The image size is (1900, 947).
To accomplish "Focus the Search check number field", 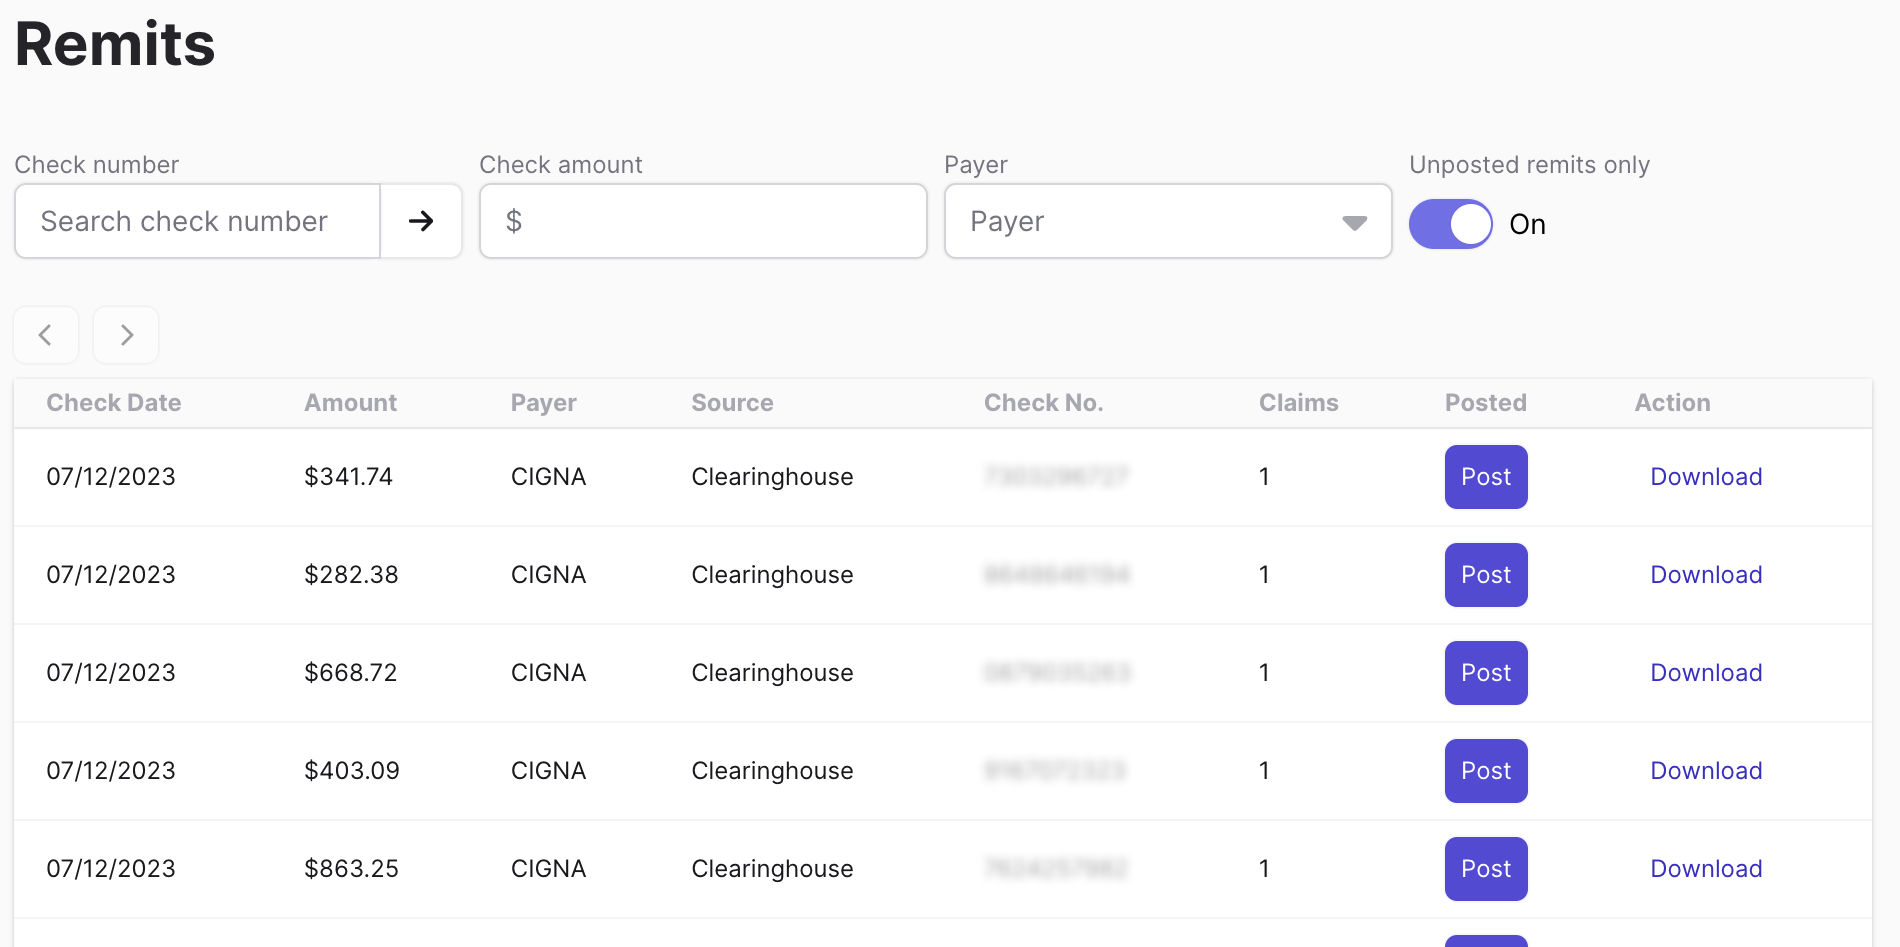I will pyautogui.click(x=198, y=221).
